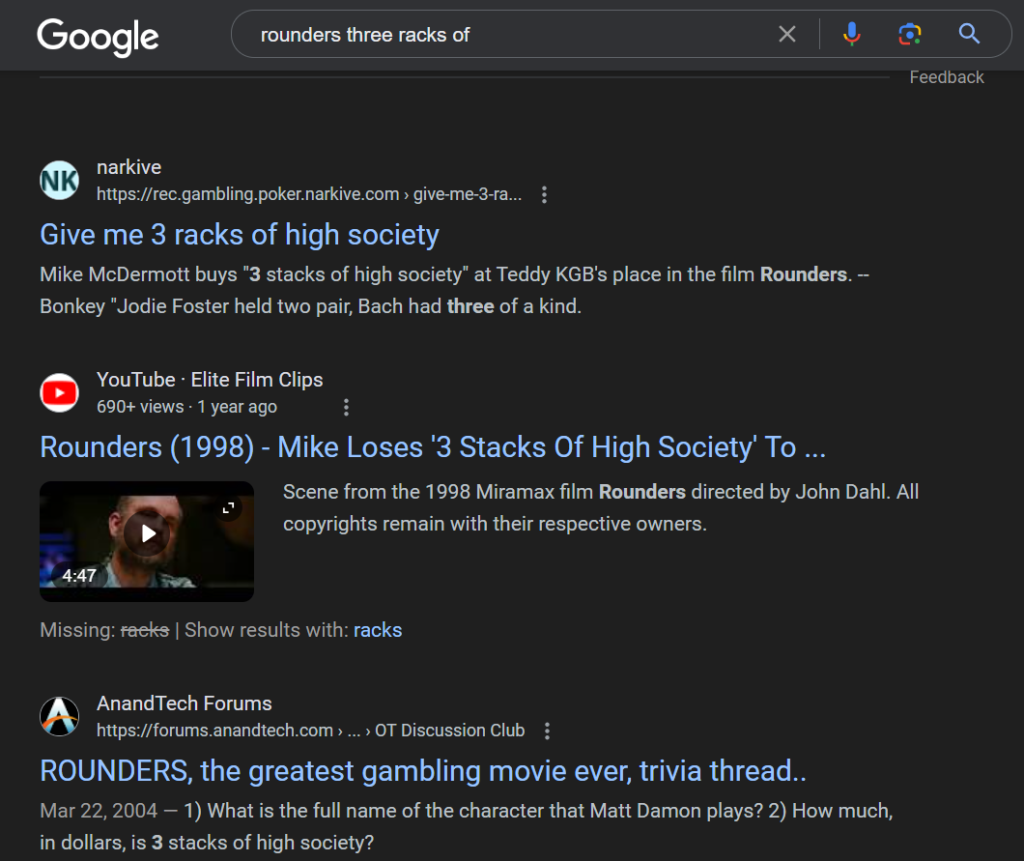1024x861 pixels.
Task: Click the narkive URL breadcrumb
Action: coord(308,195)
